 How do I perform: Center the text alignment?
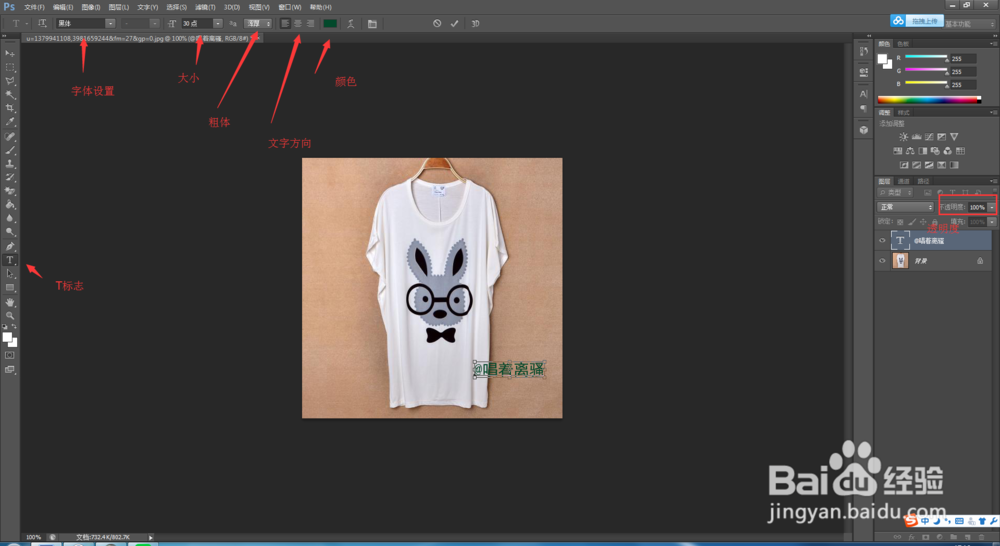297,23
